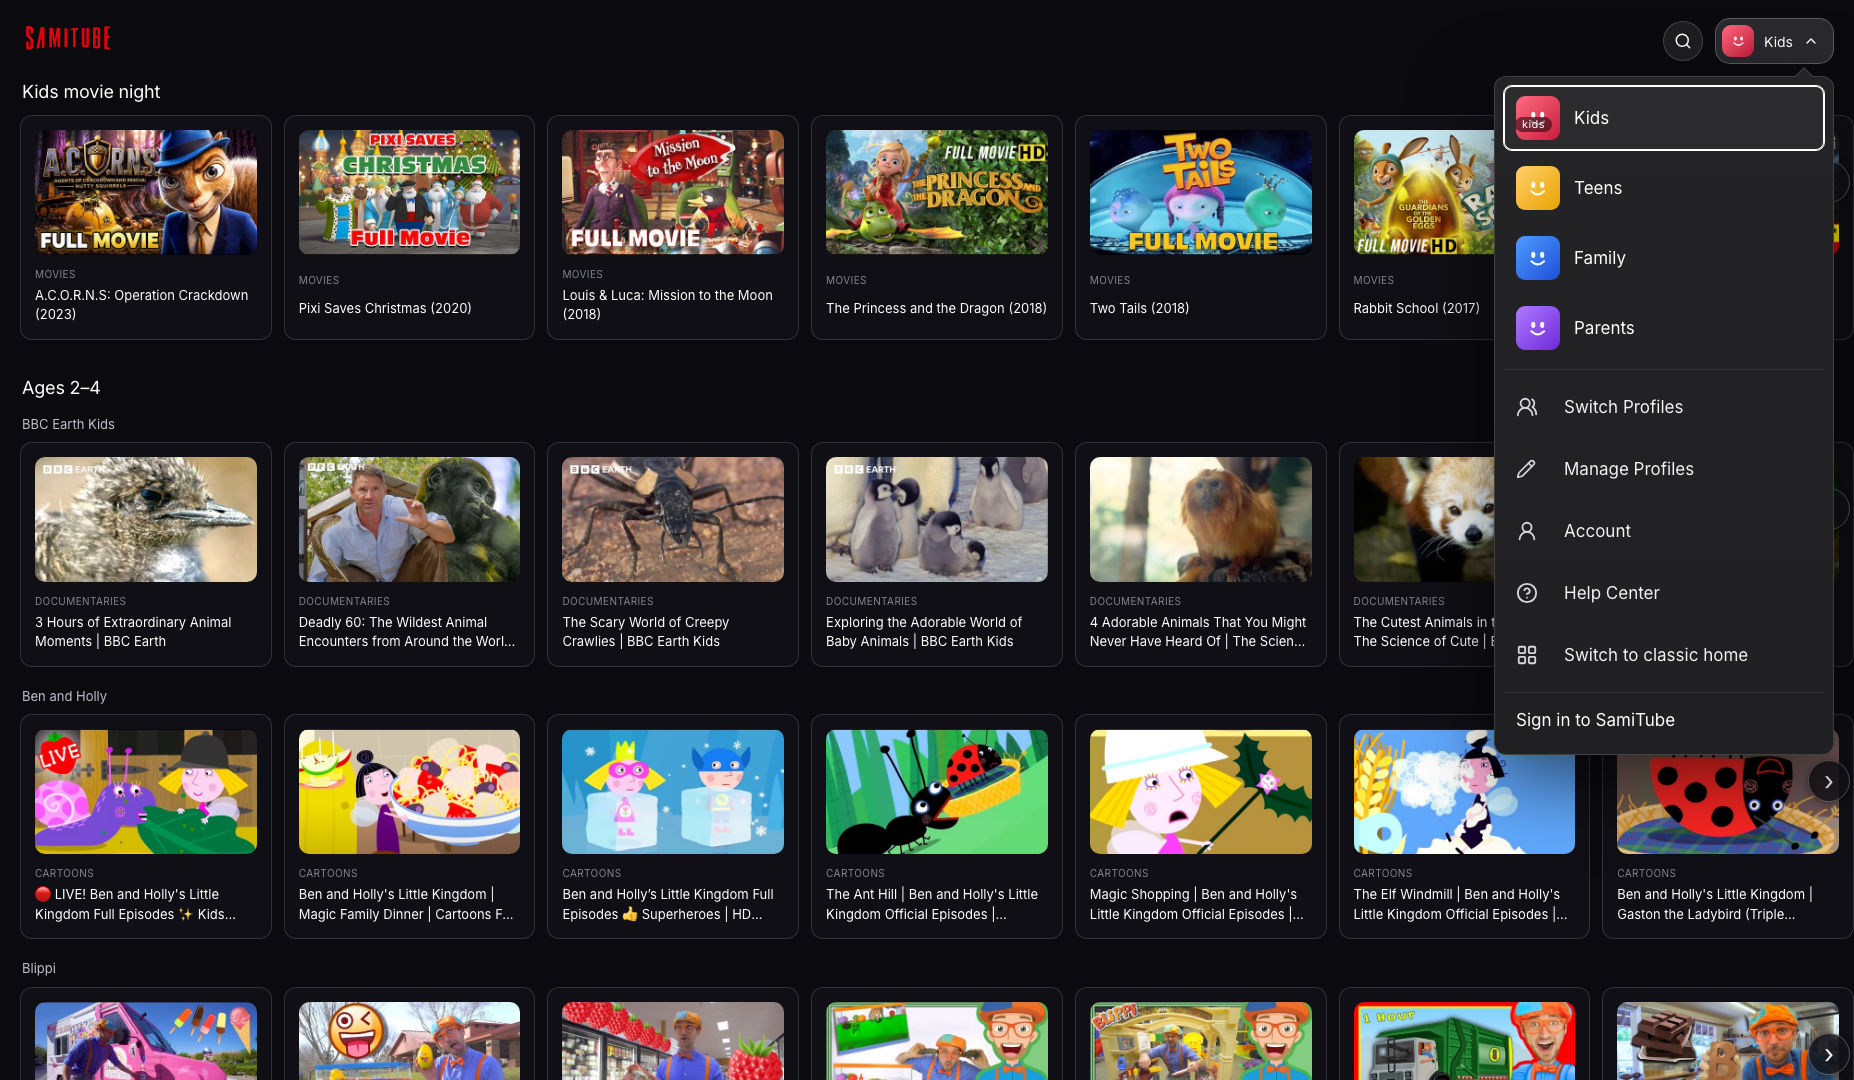Choose Switch to classic home

[1664, 655]
